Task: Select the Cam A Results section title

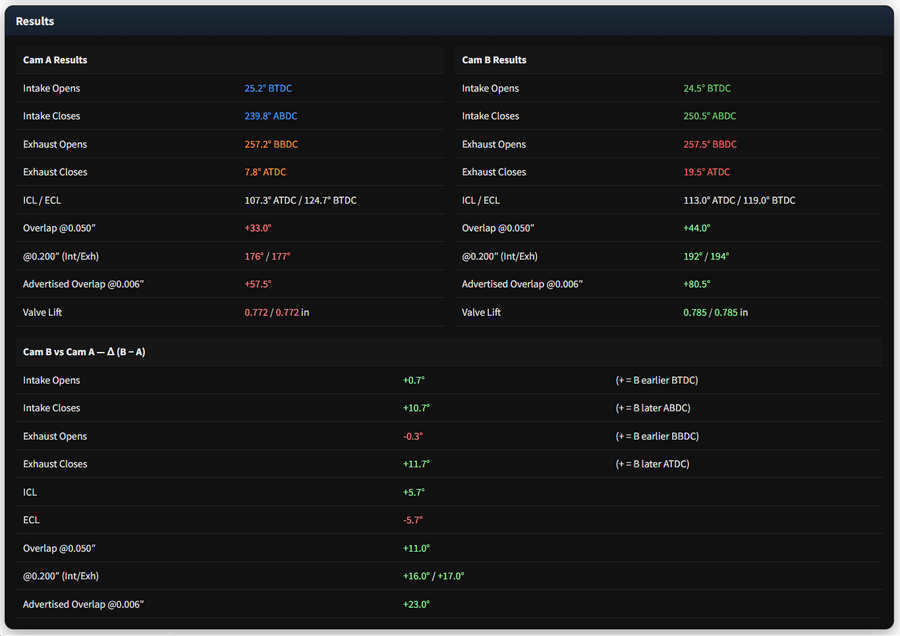Action: [55, 60]
